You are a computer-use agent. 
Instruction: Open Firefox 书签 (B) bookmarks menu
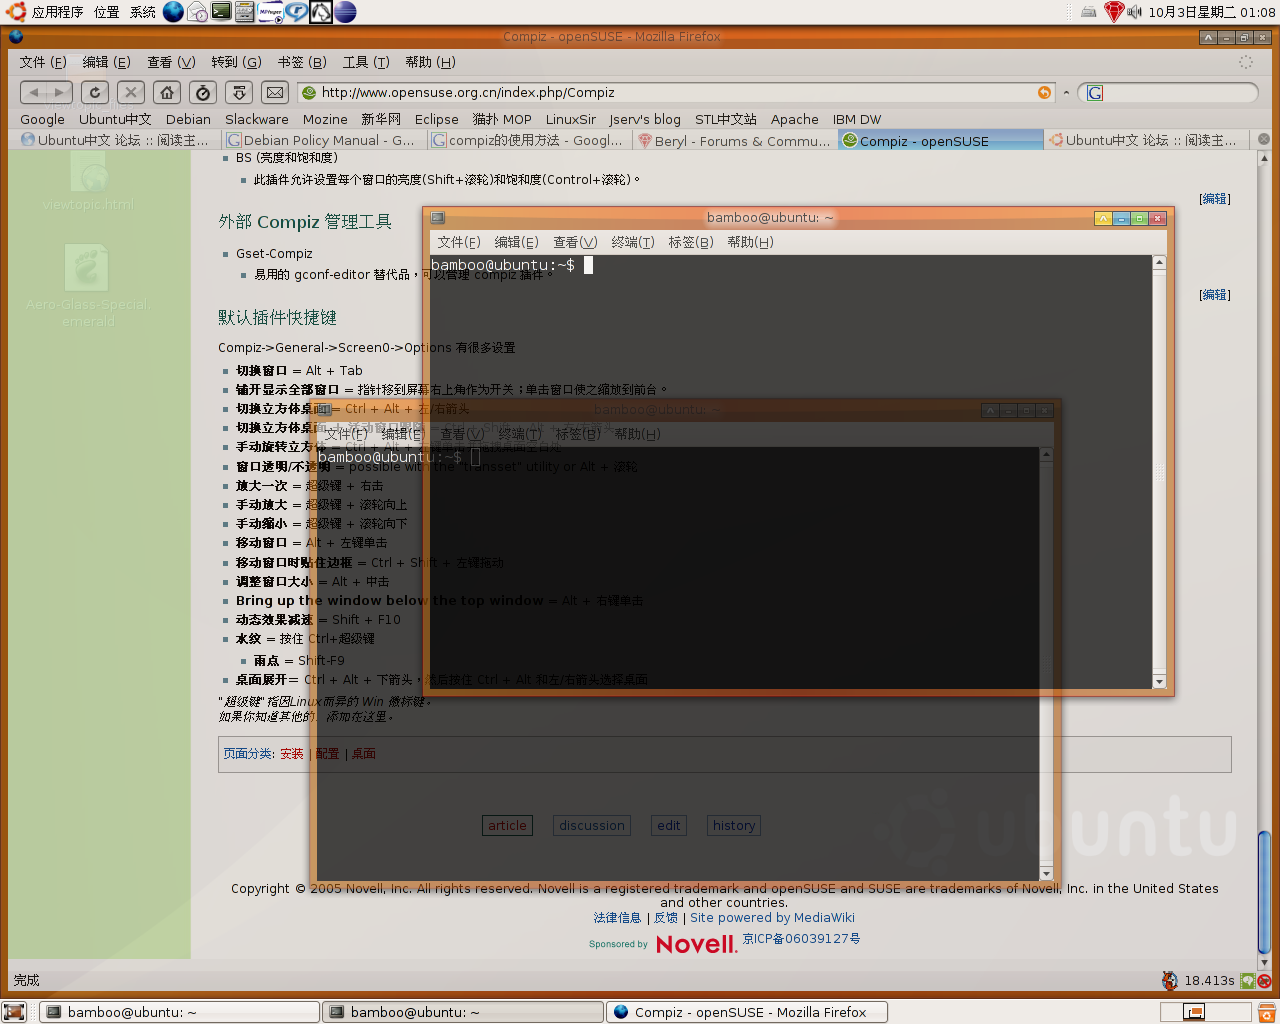tap(302, 62)
